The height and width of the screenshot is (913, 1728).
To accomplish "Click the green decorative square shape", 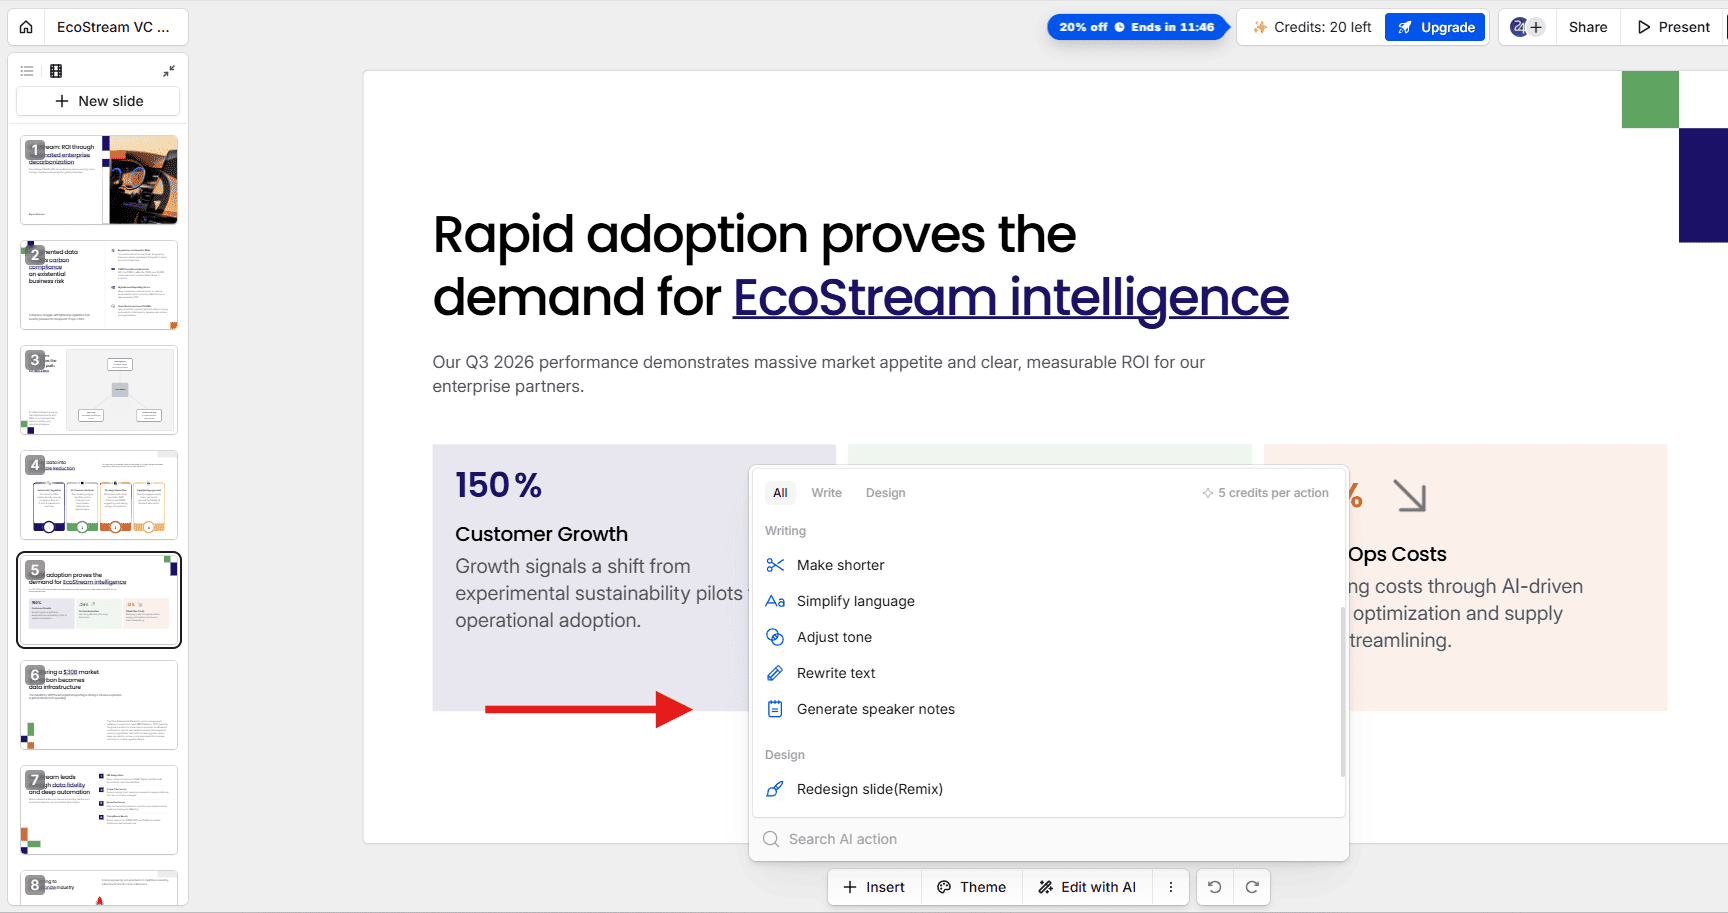I will [x=1650, y=99].
